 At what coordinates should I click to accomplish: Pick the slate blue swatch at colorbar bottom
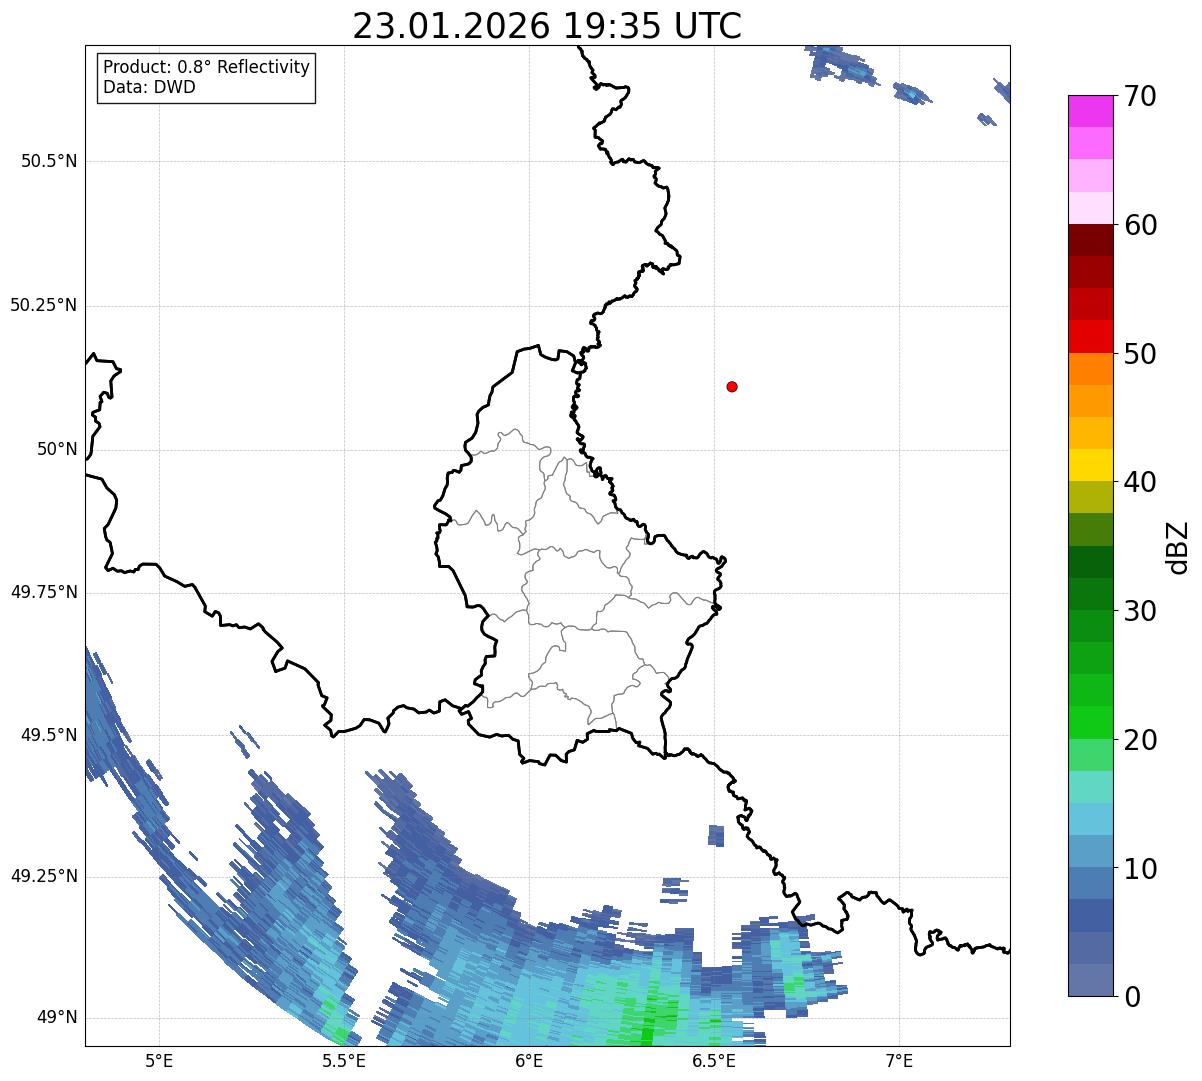click(x=1090, y=980)
